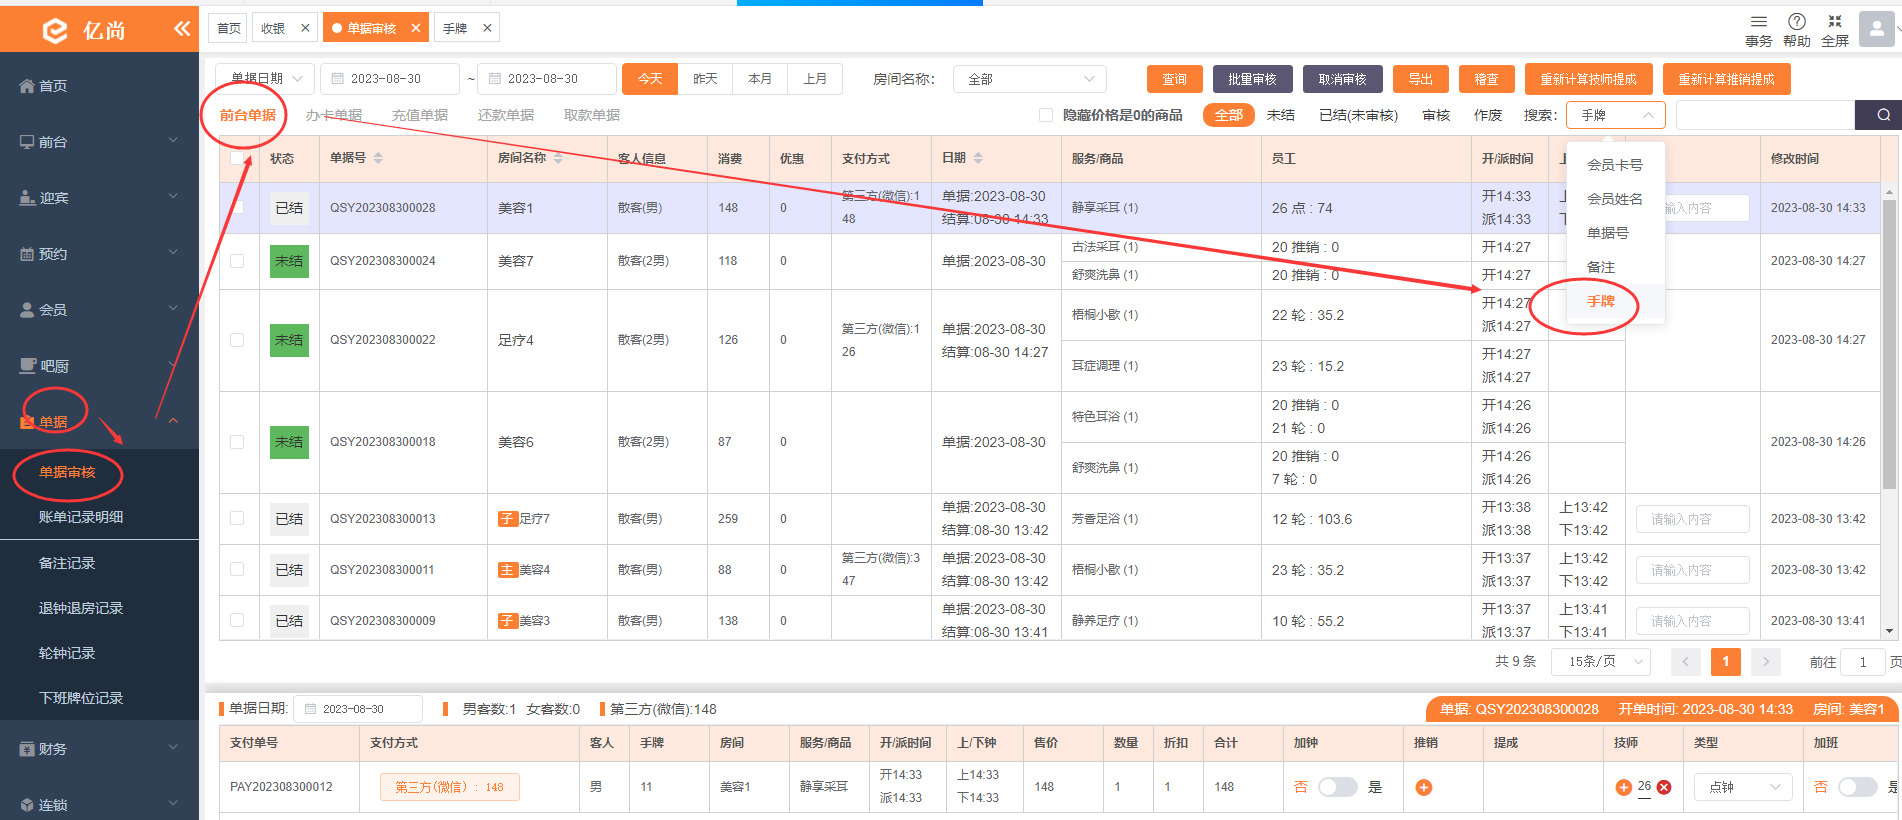The image size is (1902, 820).
Task: Add a 技师 with orange plus icon
Action: click(x=1623, y=787)
